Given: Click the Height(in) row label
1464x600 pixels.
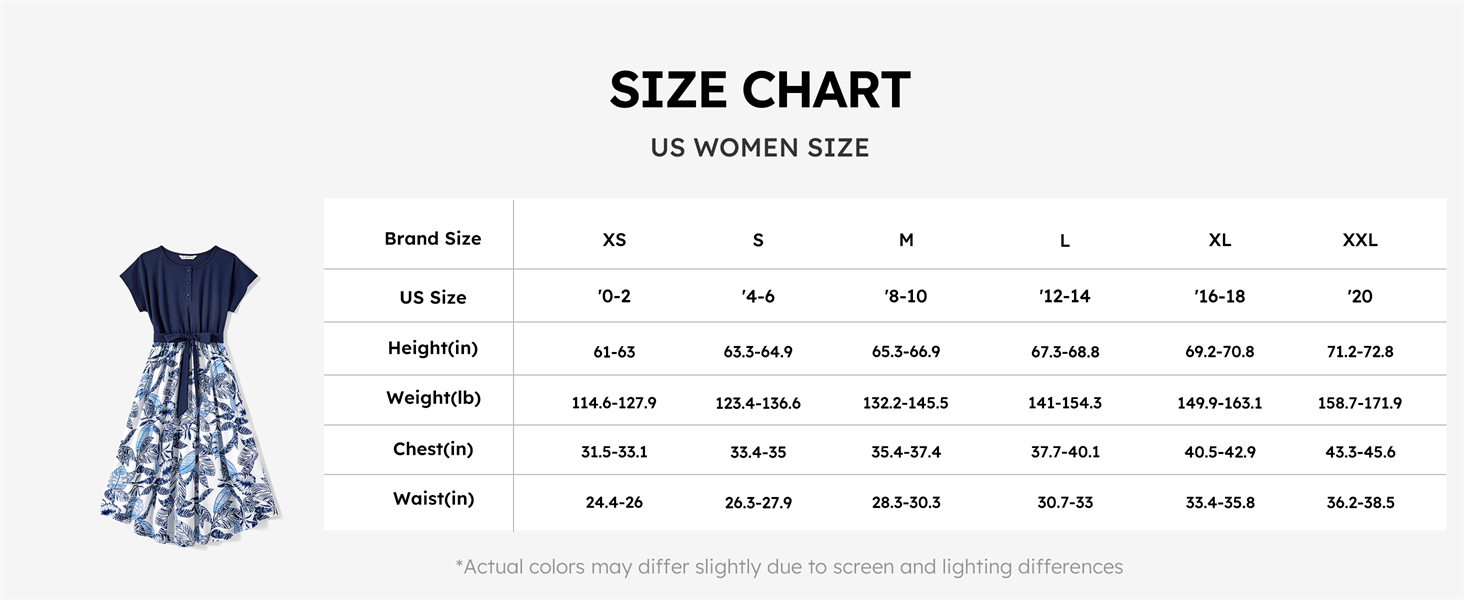Looking at the screenshot, I should coord(433,348).
